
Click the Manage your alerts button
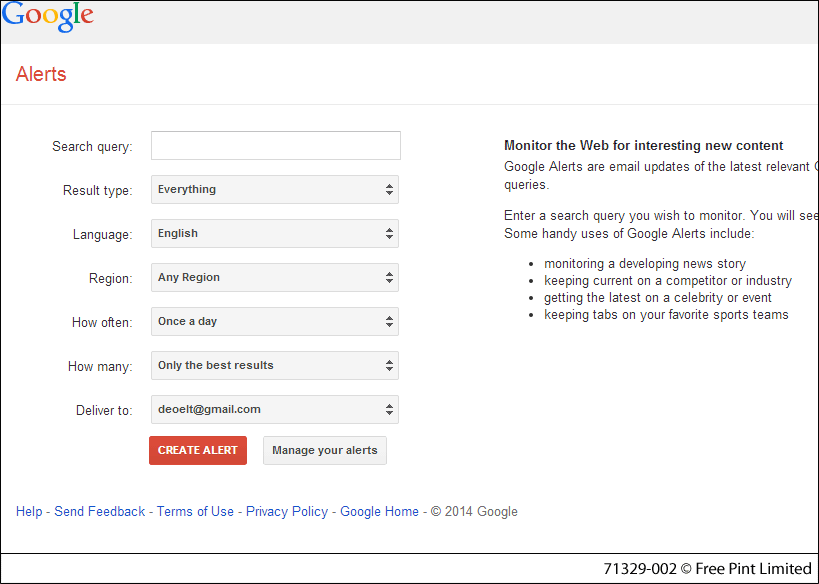(325, 450)
